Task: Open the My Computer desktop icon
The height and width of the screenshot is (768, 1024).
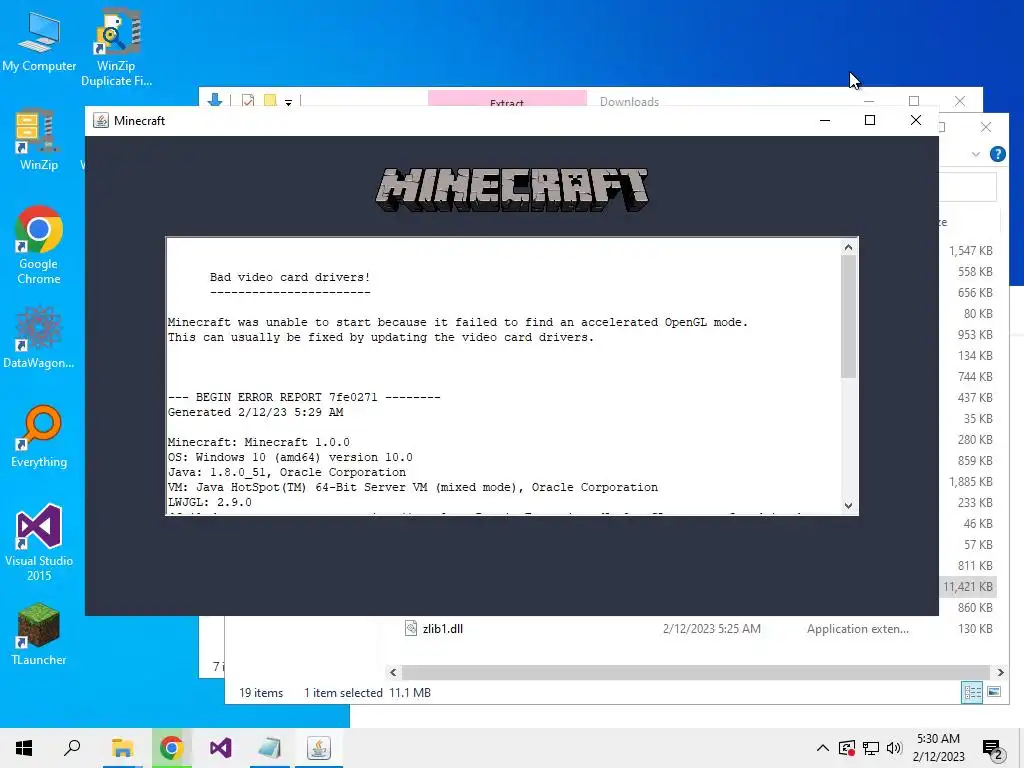Action: coord(39,42)
